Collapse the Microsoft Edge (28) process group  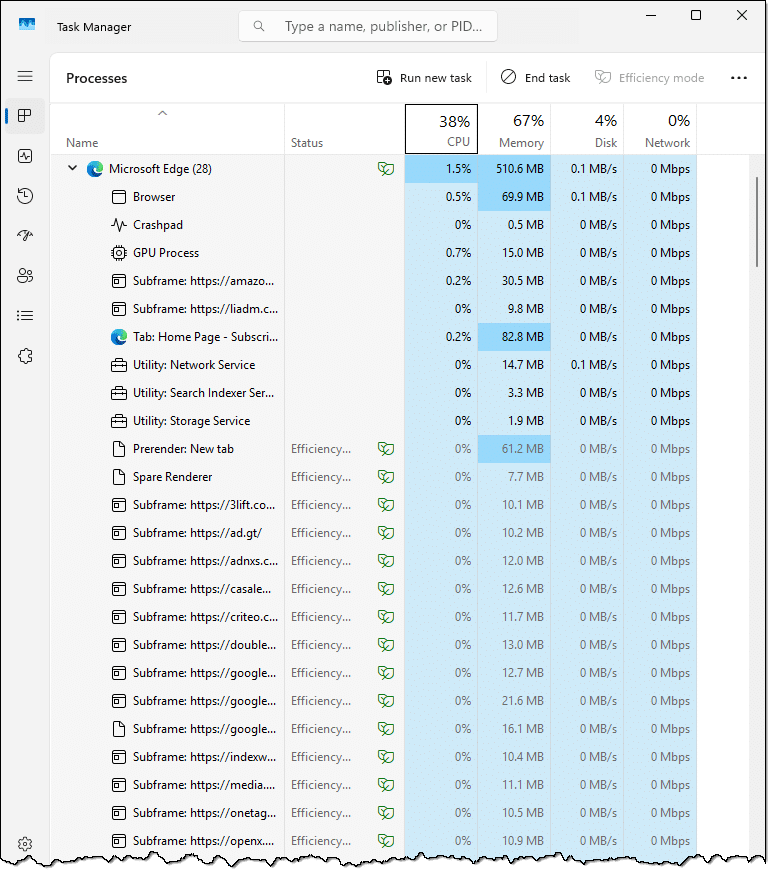pyautogui.click(x=72, y=168)
